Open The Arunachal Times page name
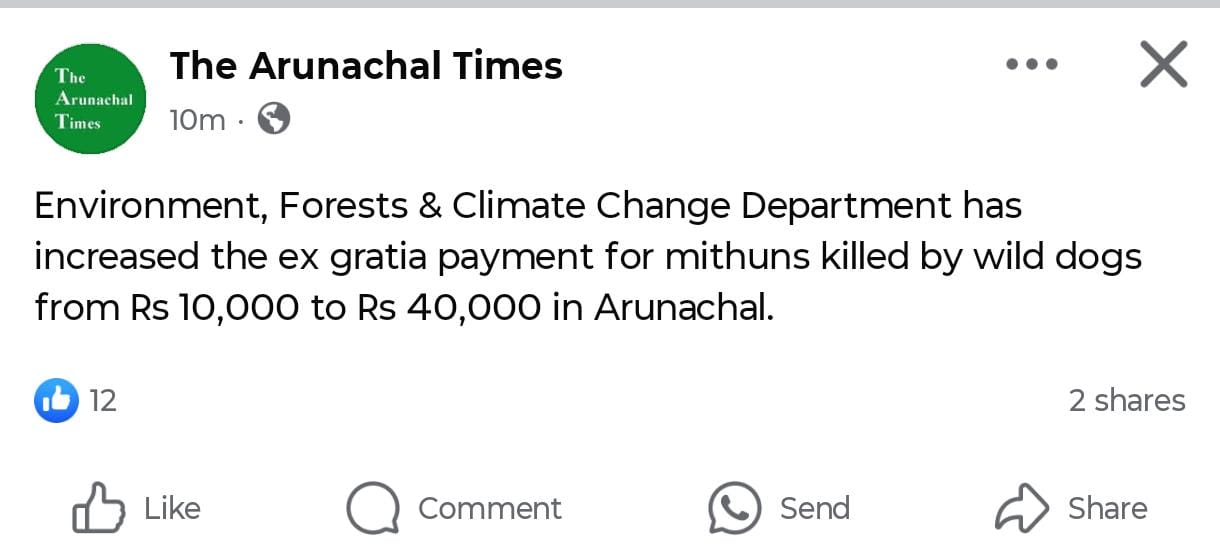 click(x=366, y=66)
